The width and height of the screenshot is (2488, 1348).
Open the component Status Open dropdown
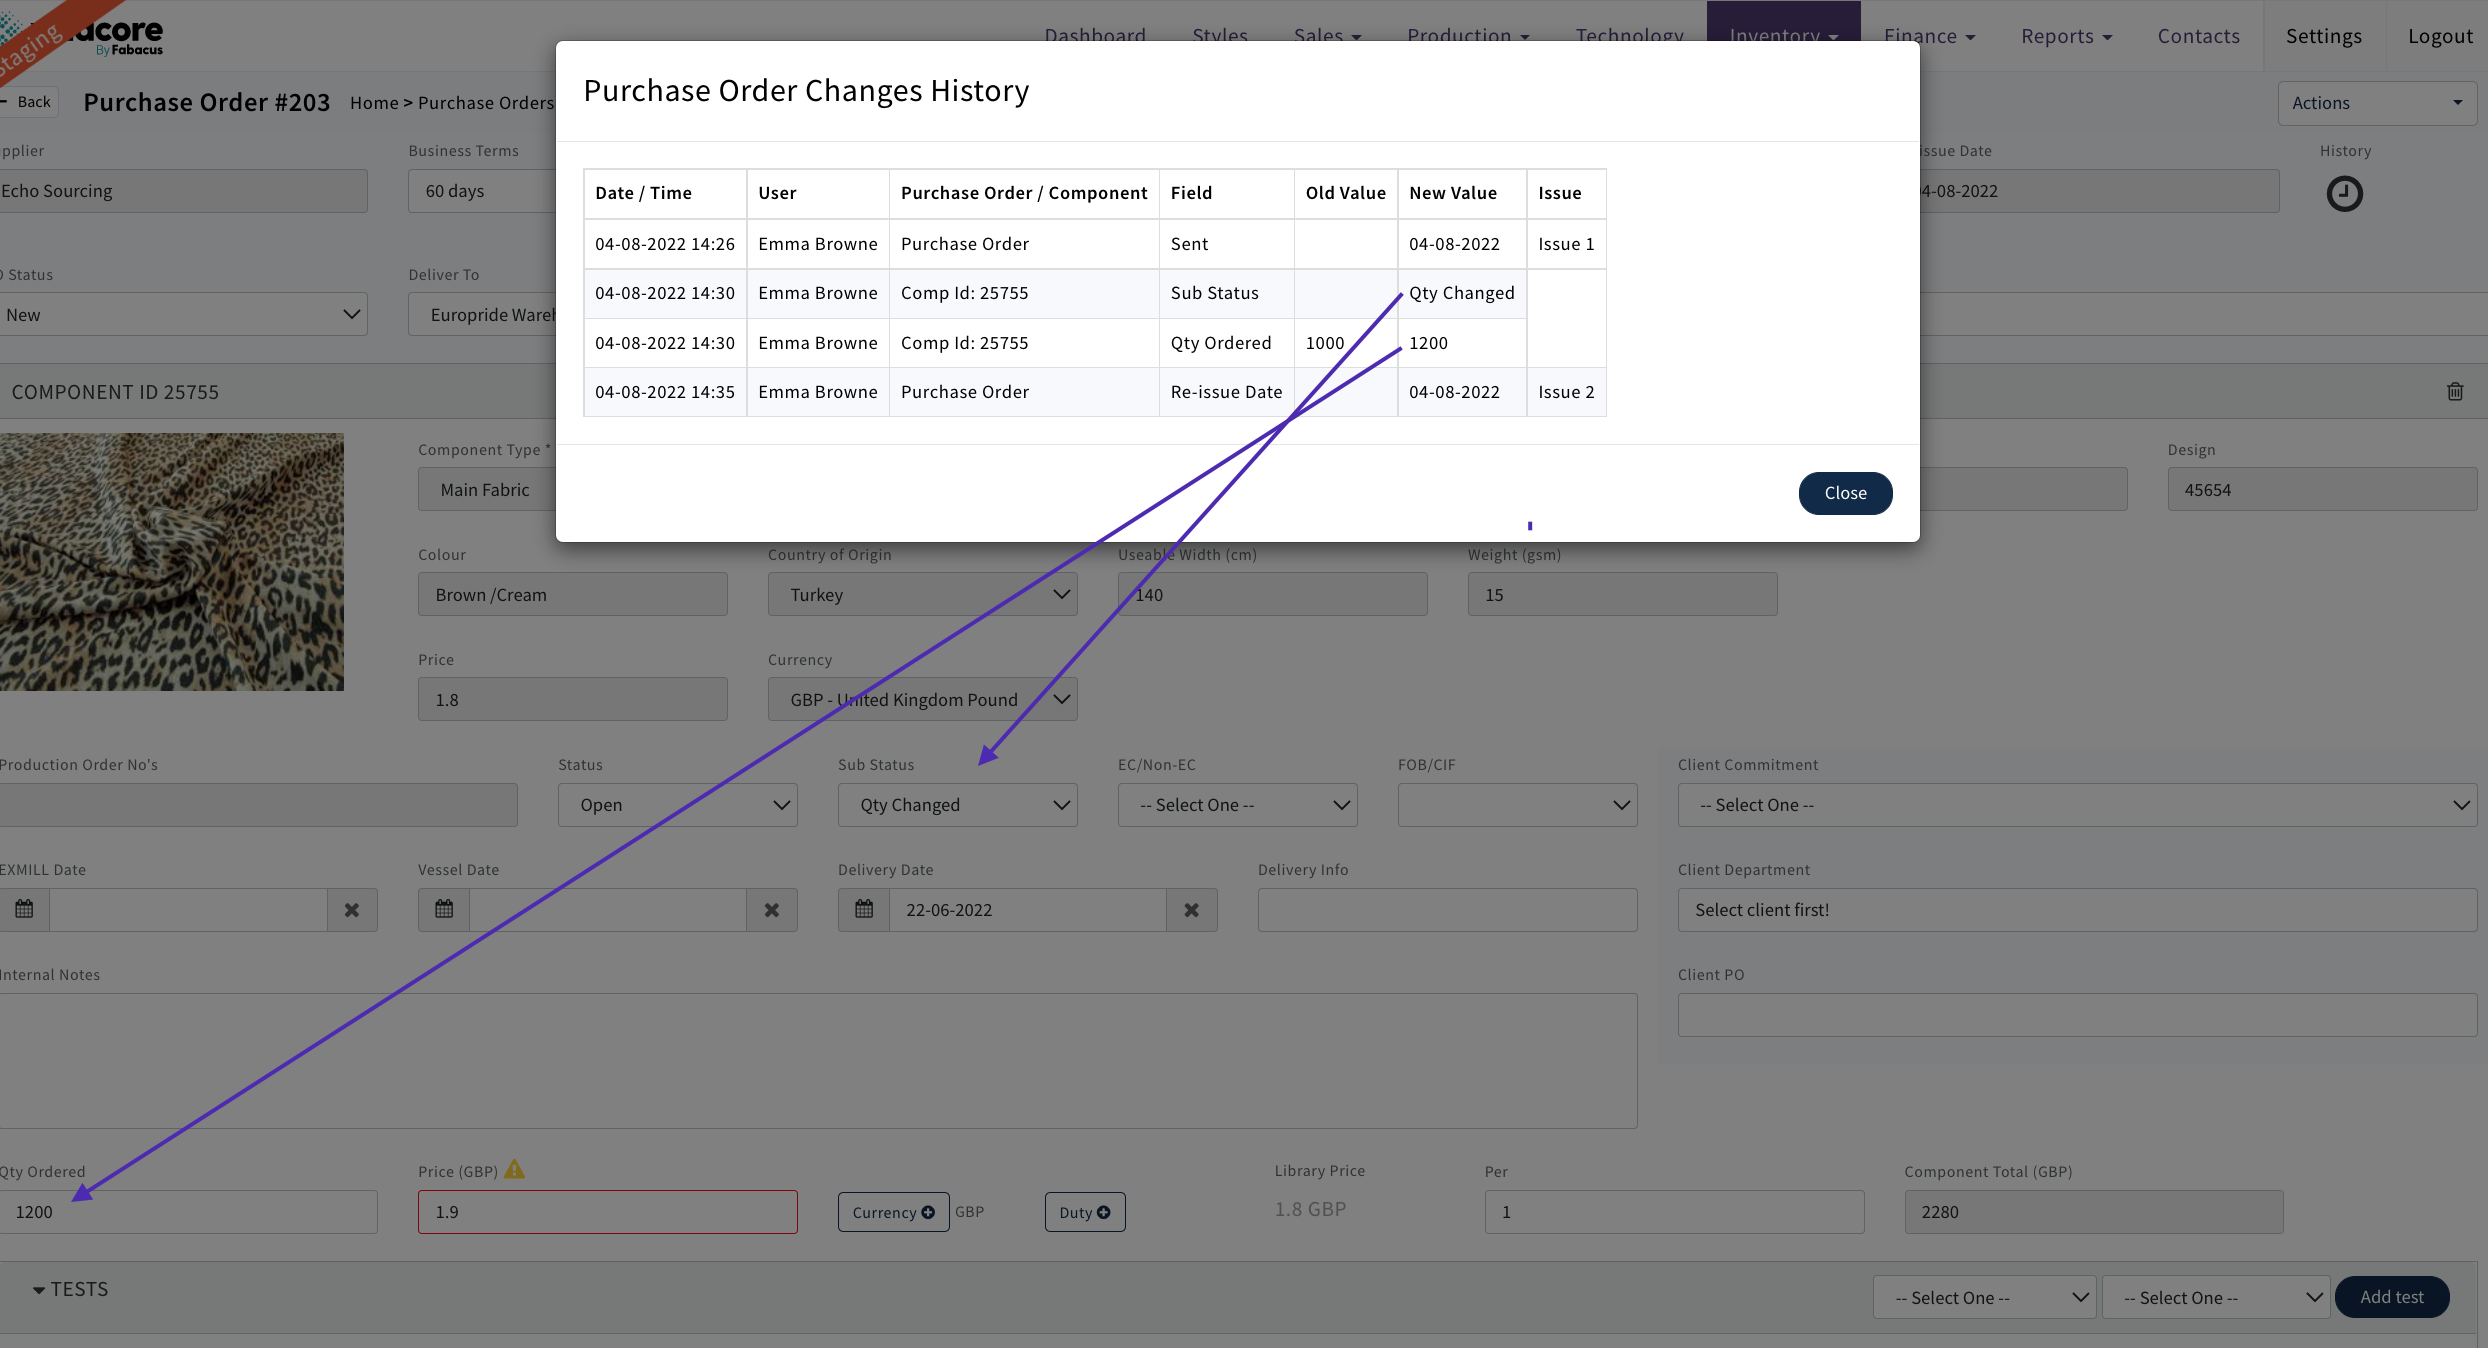pos(677,804)
